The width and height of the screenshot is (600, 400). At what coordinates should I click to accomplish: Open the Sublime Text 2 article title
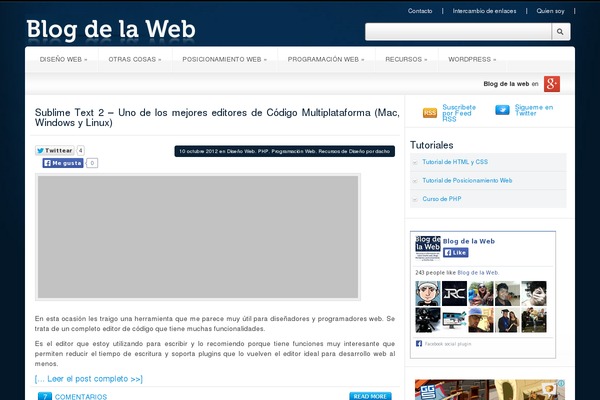pos(217,118)
